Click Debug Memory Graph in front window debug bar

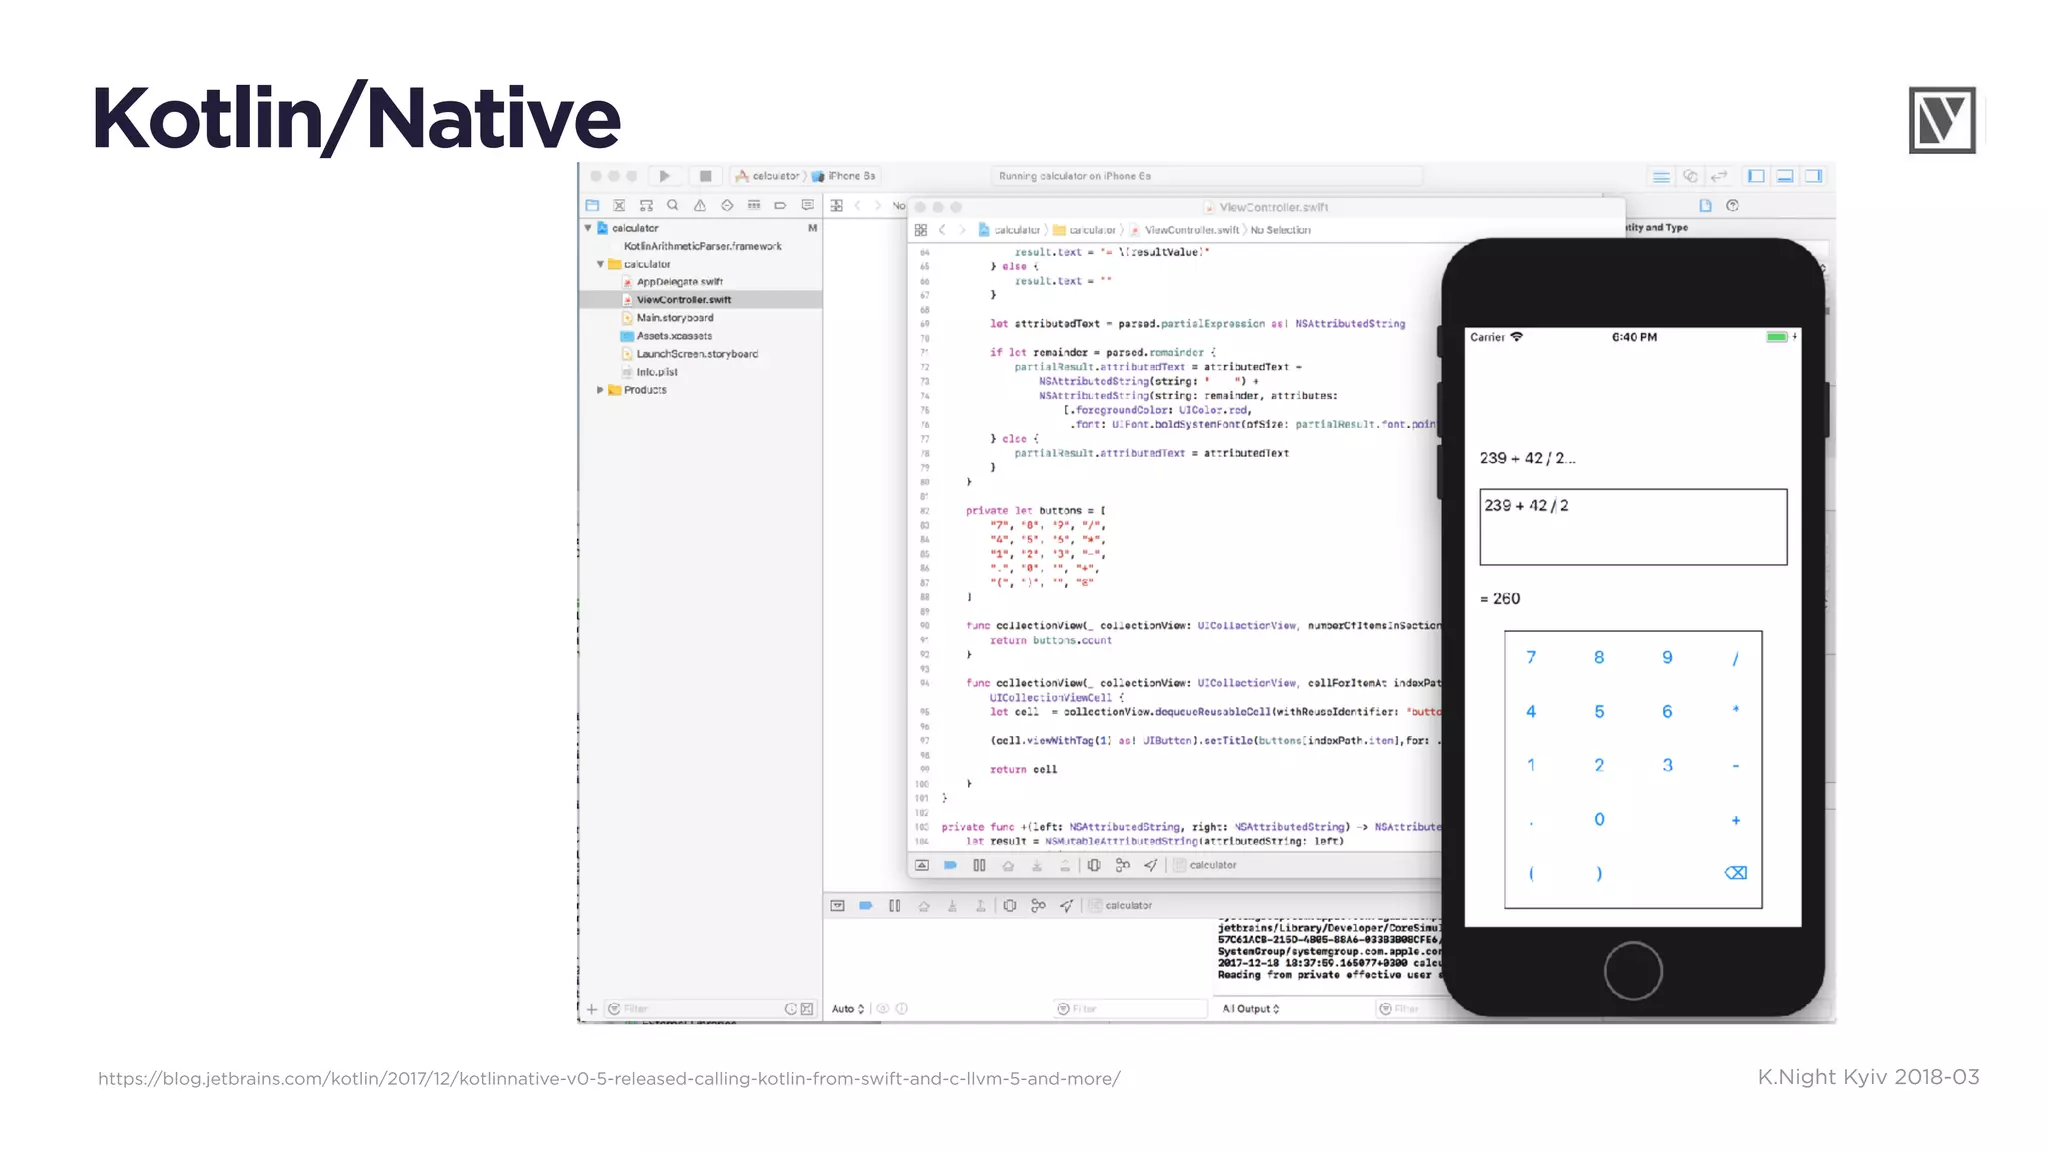tap(1123, 865)
